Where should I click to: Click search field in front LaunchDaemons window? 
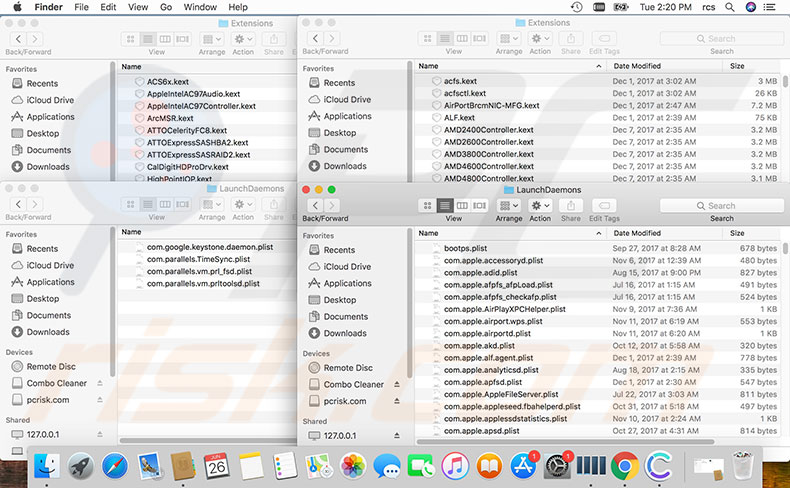(x=721, y=205)
